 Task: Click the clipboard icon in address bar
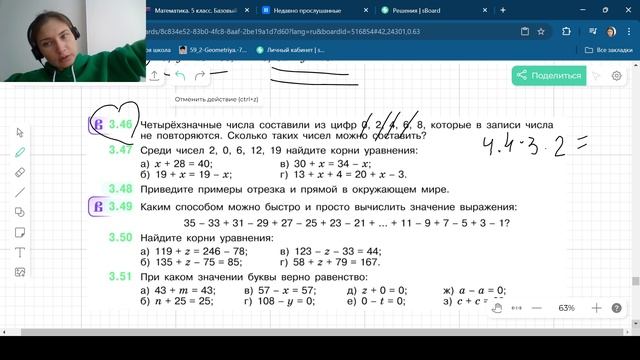(x=525, y=31)
